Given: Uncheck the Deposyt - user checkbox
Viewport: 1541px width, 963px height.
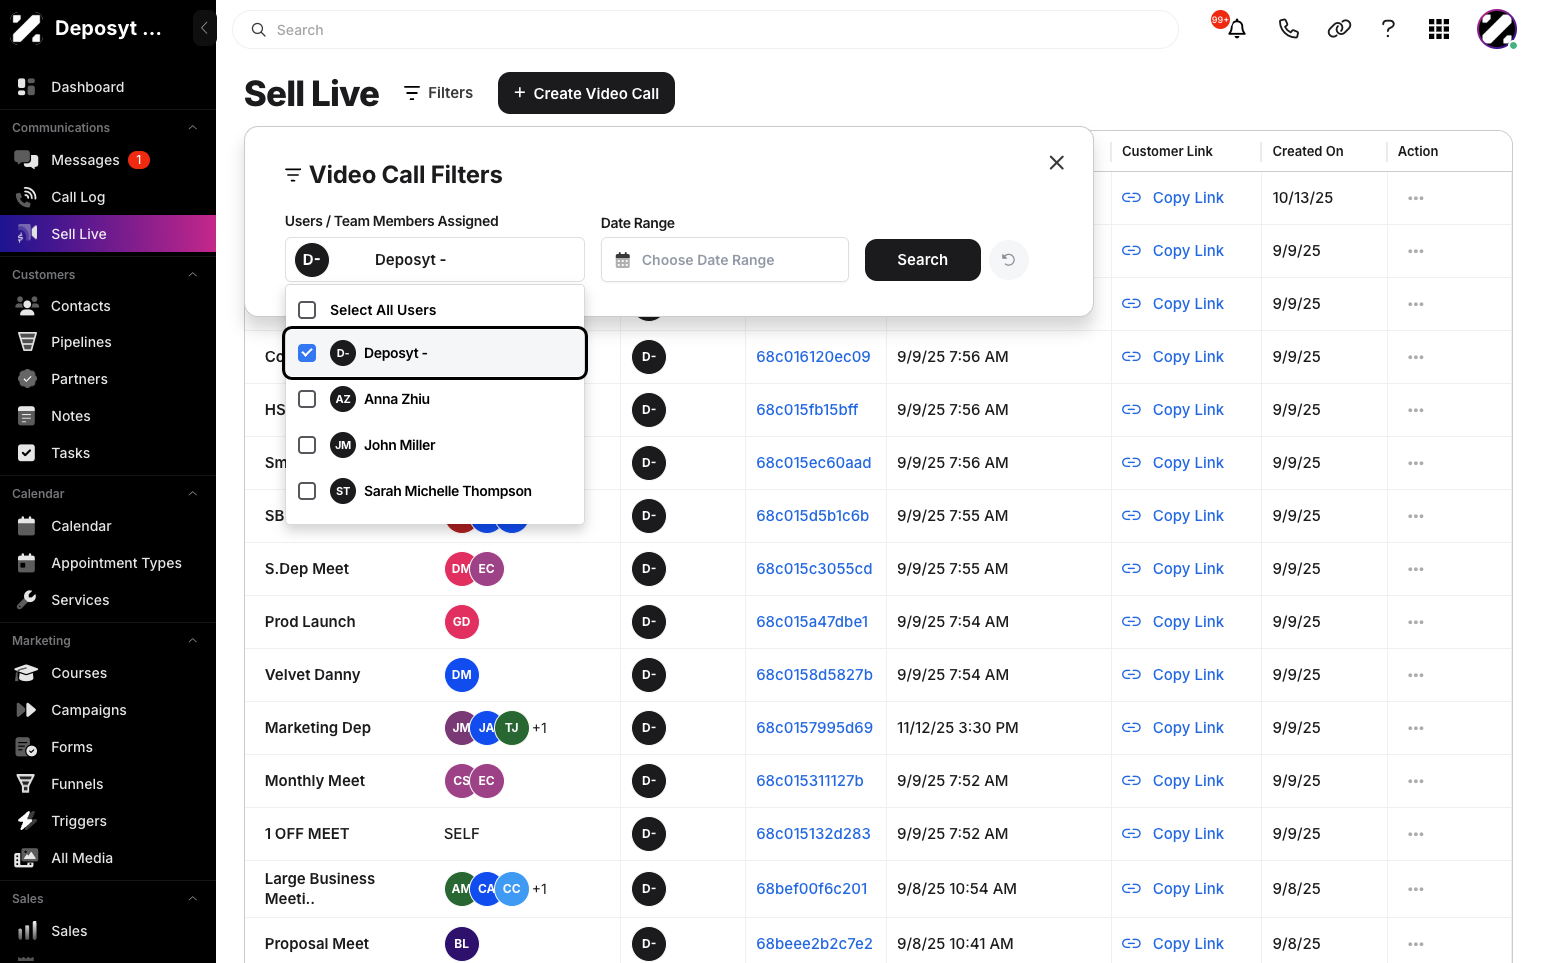Looking at the screenshot, I should click(x=307, y=353).
